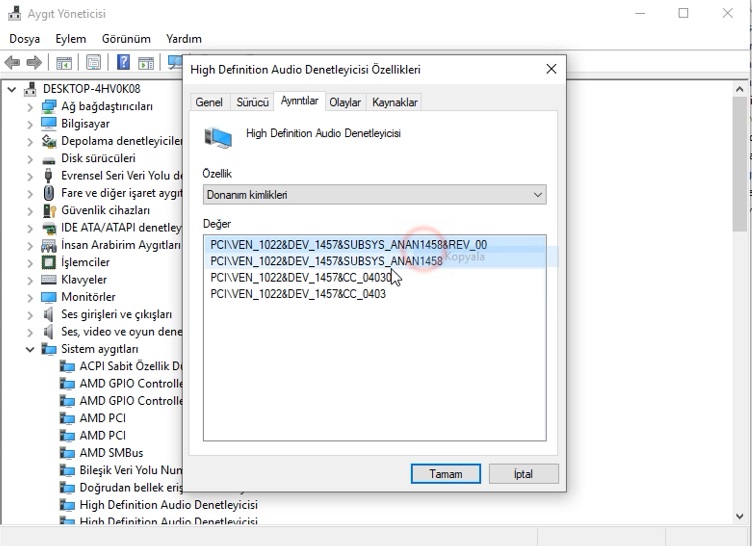Expand the Bilgisayar category
Viewport: 752px width, 546px height.
[x=30, y=125]
